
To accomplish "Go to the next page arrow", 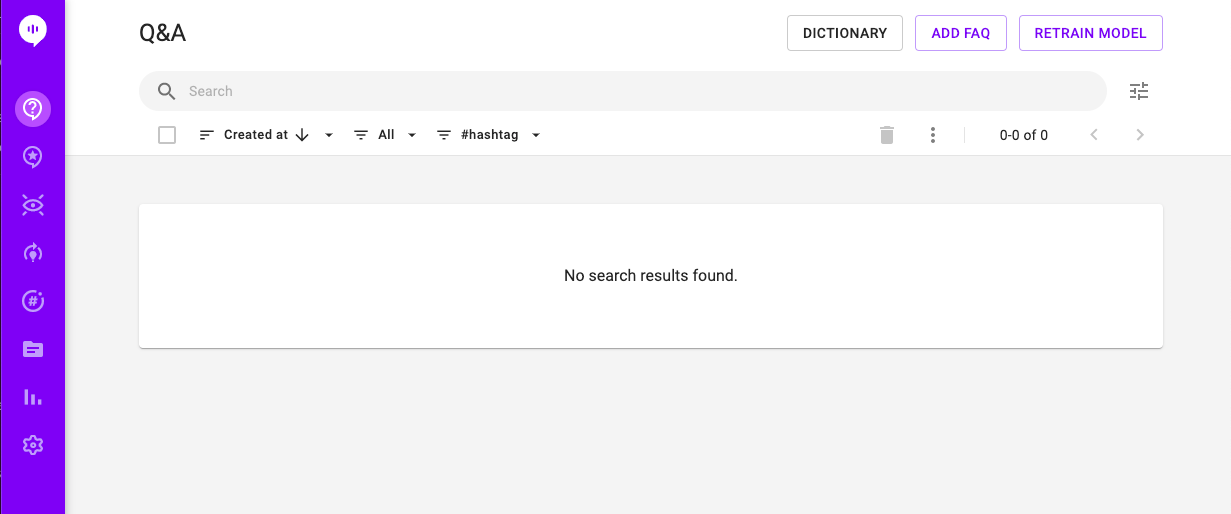I will pos(1140,135).
